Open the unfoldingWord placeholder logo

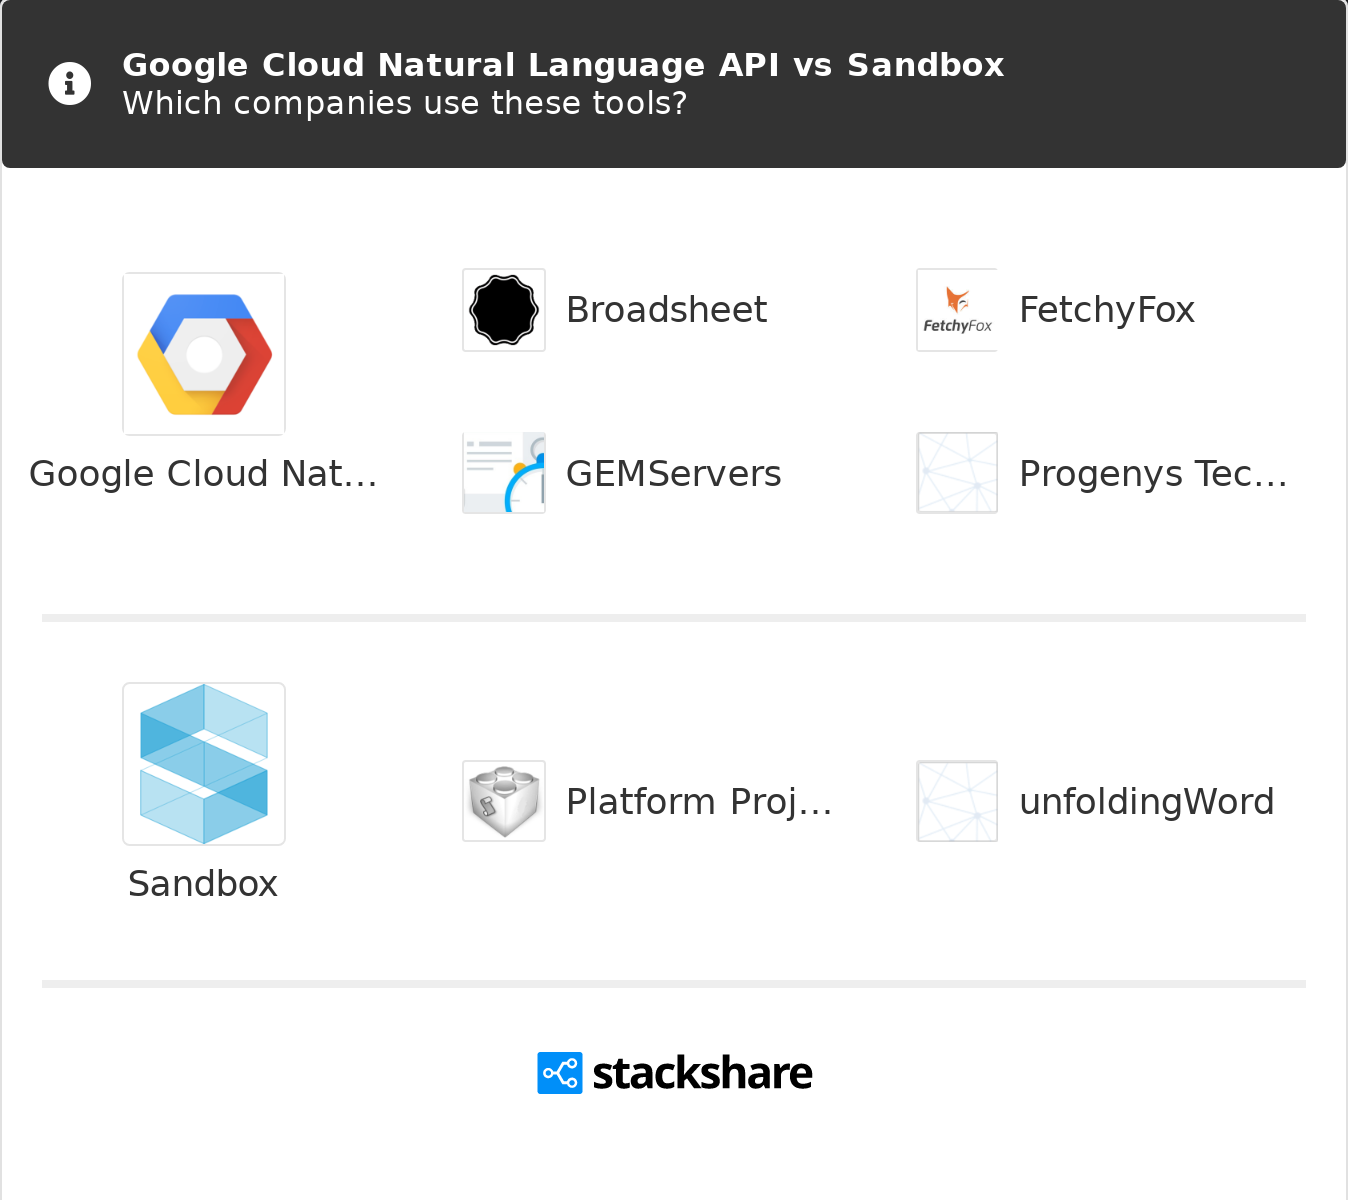957,801
